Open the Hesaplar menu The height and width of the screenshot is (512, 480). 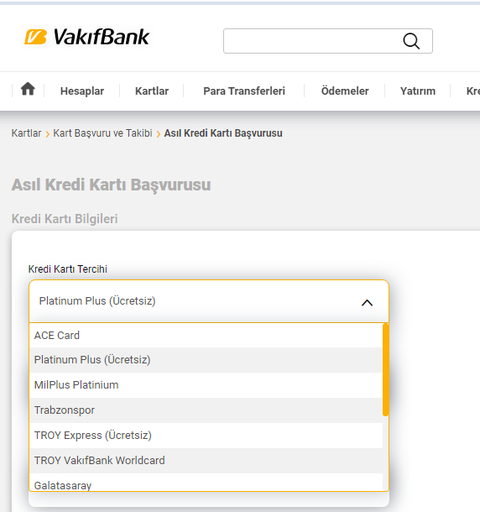[82, 91]
